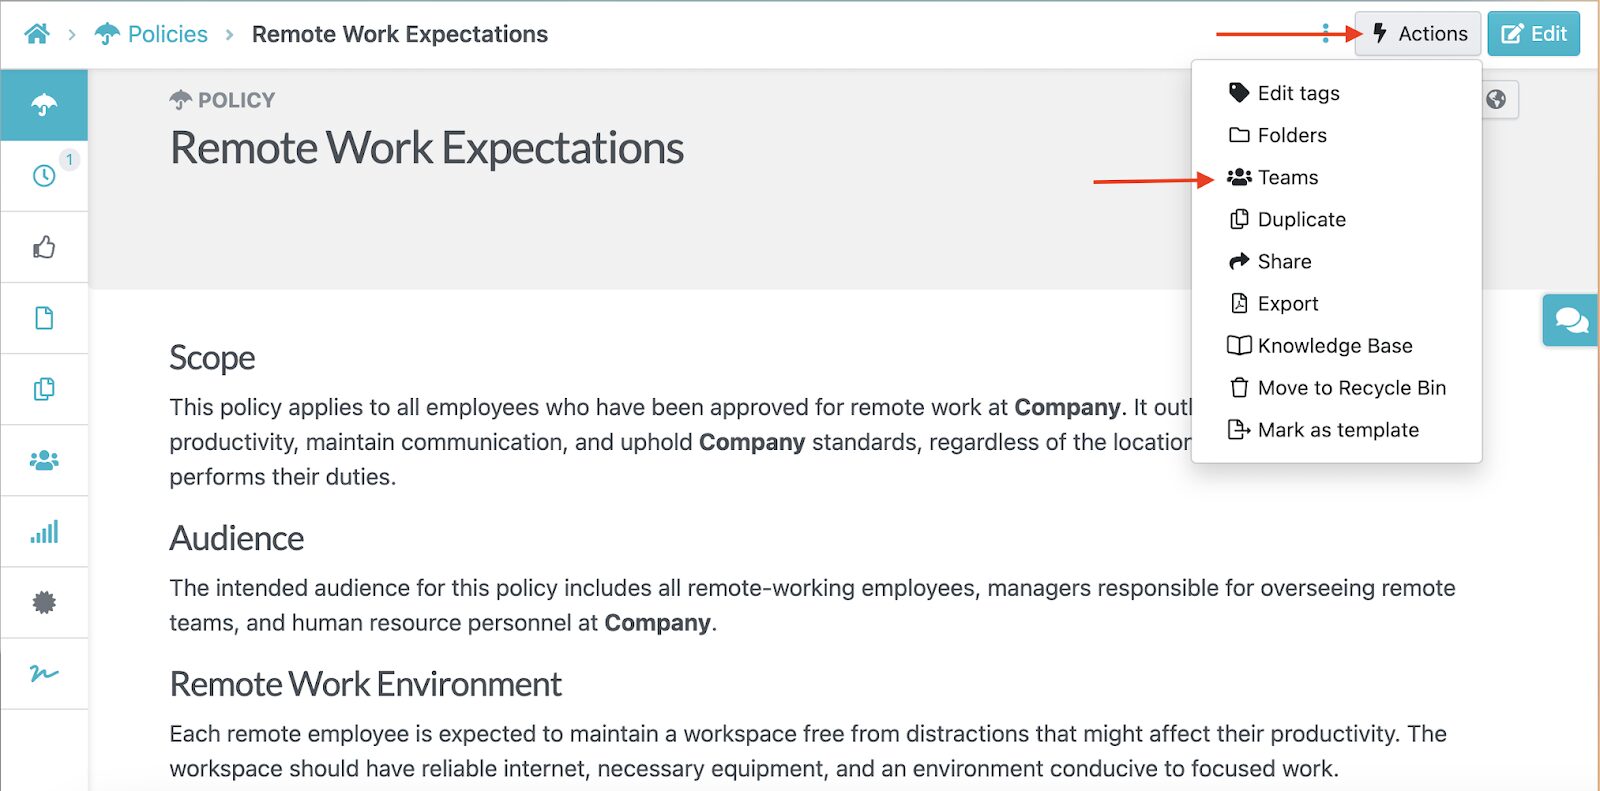Open the documents page icon in sidebar
Viewport: 1600px width, 791px height.
click(44, 318)
